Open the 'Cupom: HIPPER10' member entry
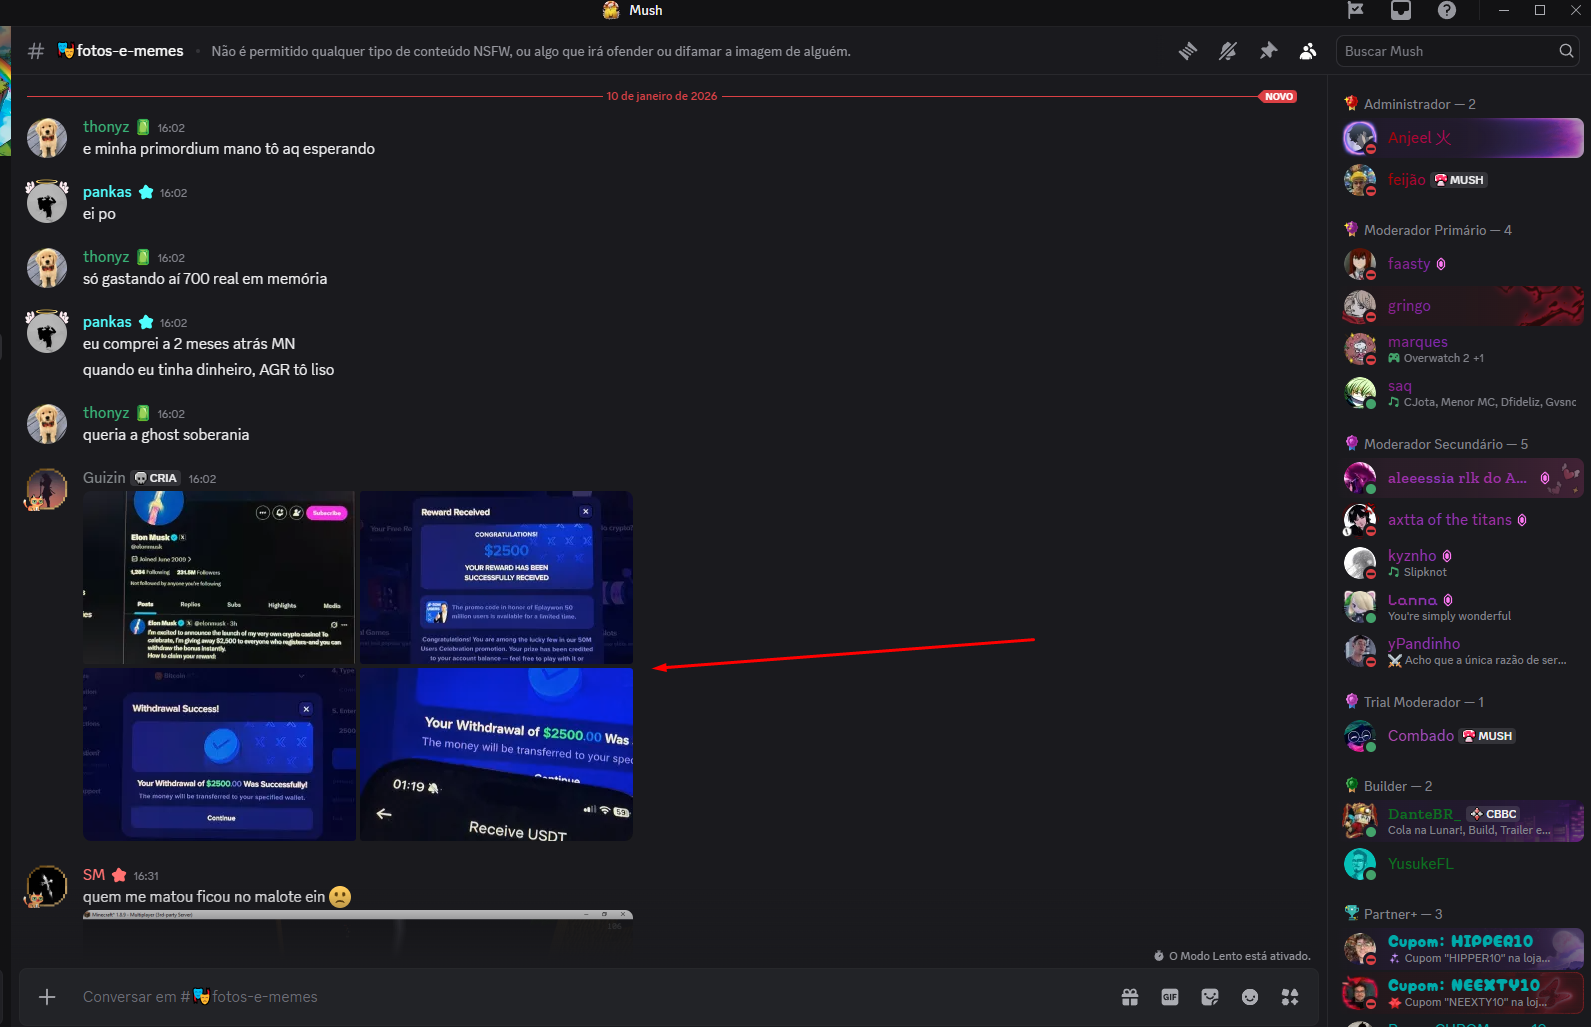 point(1463,949)
